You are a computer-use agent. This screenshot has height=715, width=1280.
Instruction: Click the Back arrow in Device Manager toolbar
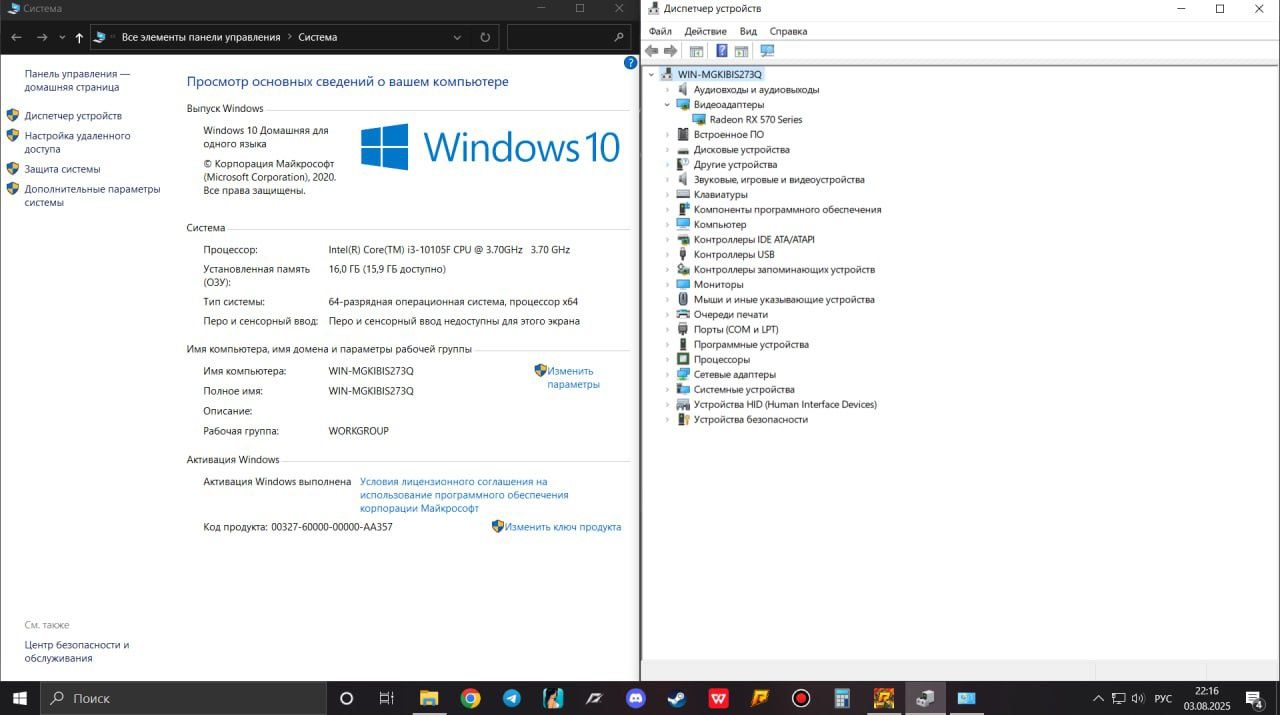pos(652,51)
